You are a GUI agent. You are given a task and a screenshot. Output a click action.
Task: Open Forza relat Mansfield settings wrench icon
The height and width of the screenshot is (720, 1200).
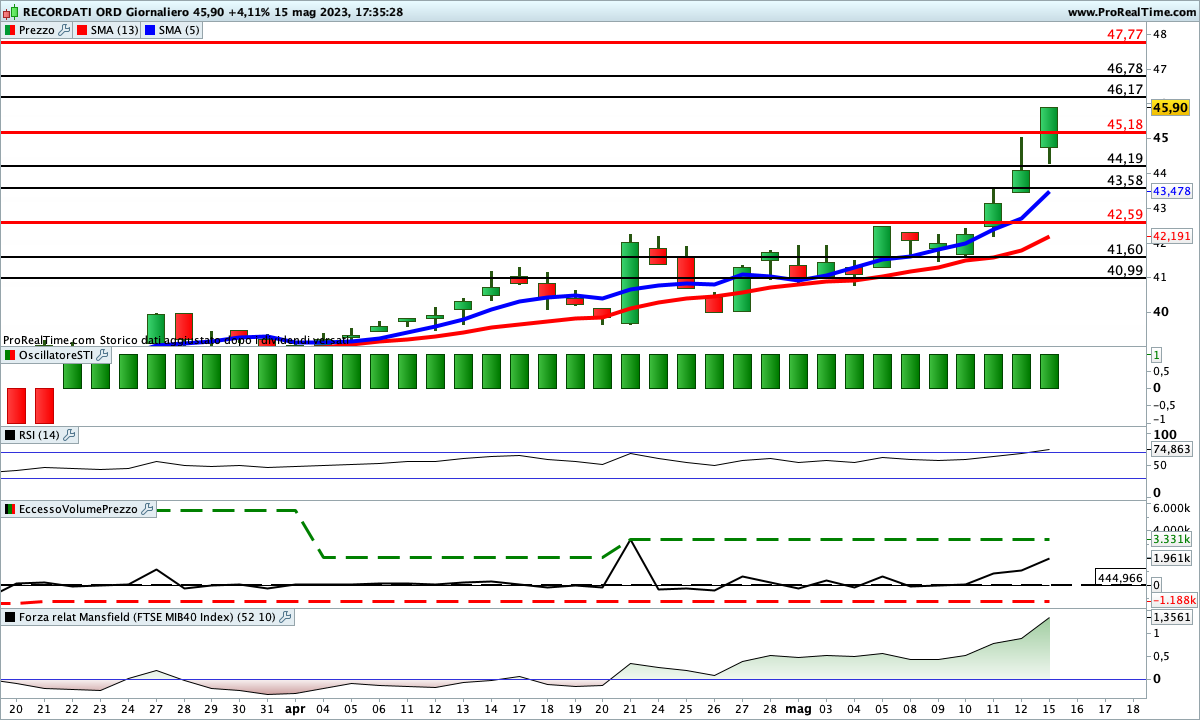click(286, 617)
